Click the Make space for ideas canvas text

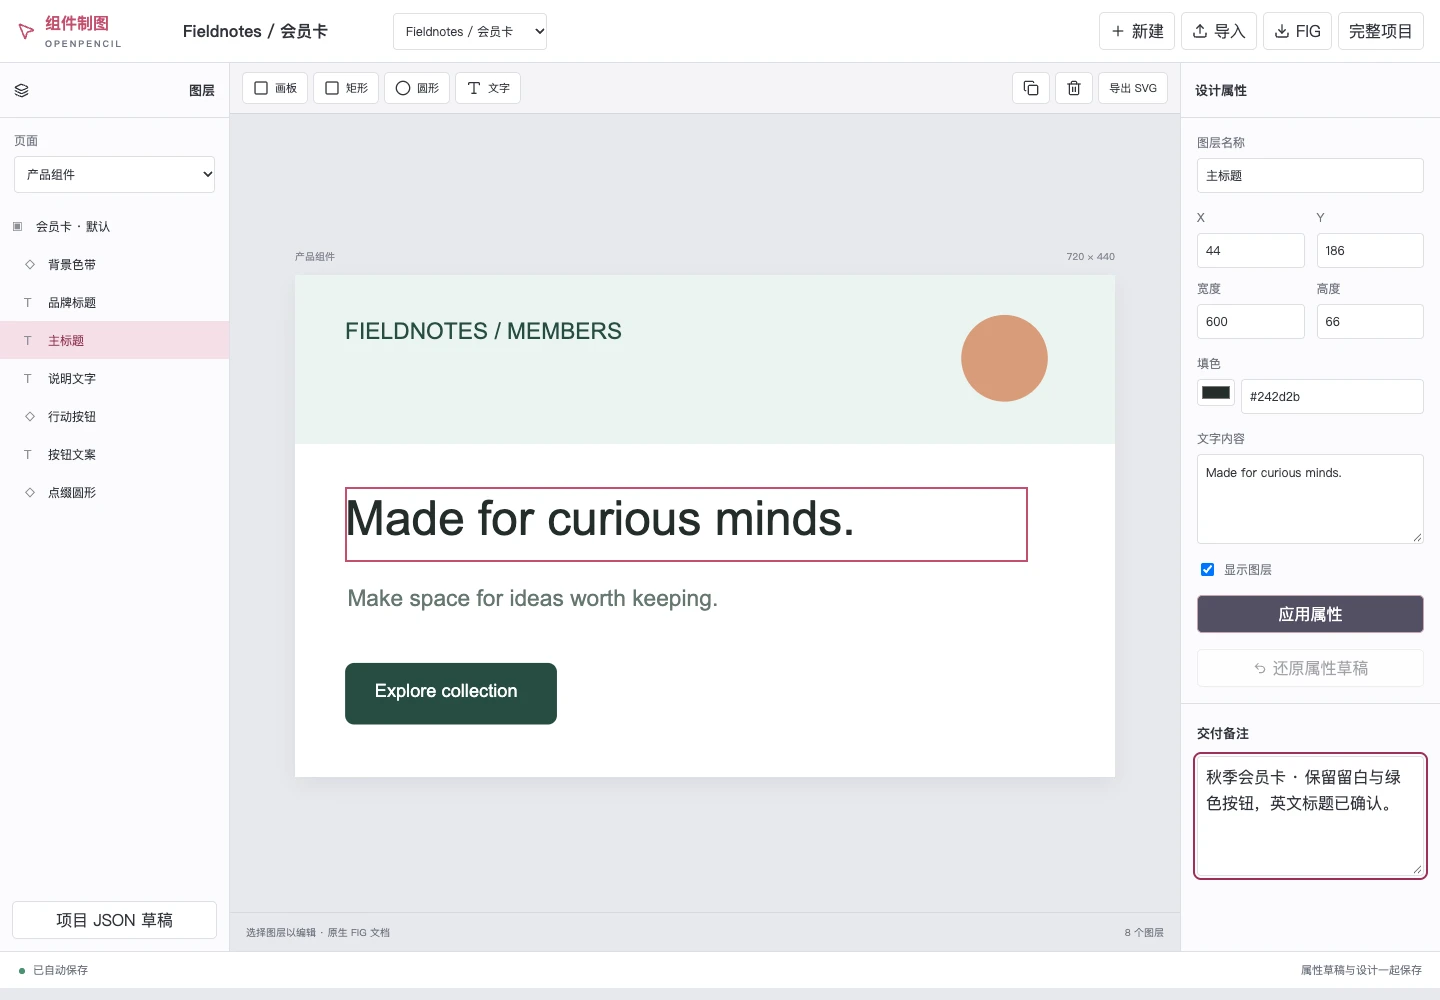(x=532, y=598)
